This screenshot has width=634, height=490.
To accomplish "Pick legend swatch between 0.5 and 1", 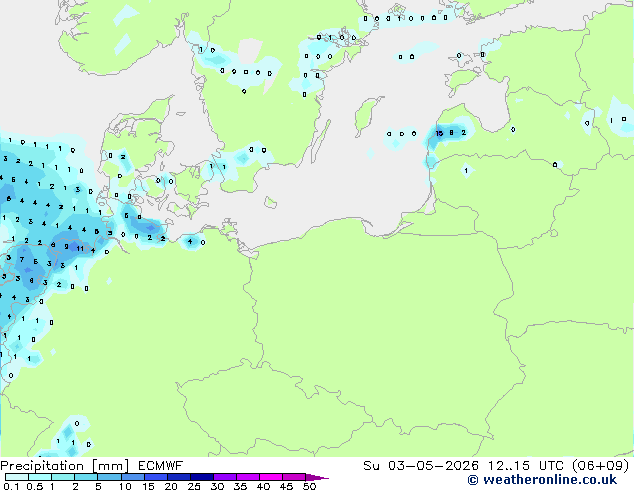I will point(40,477).
